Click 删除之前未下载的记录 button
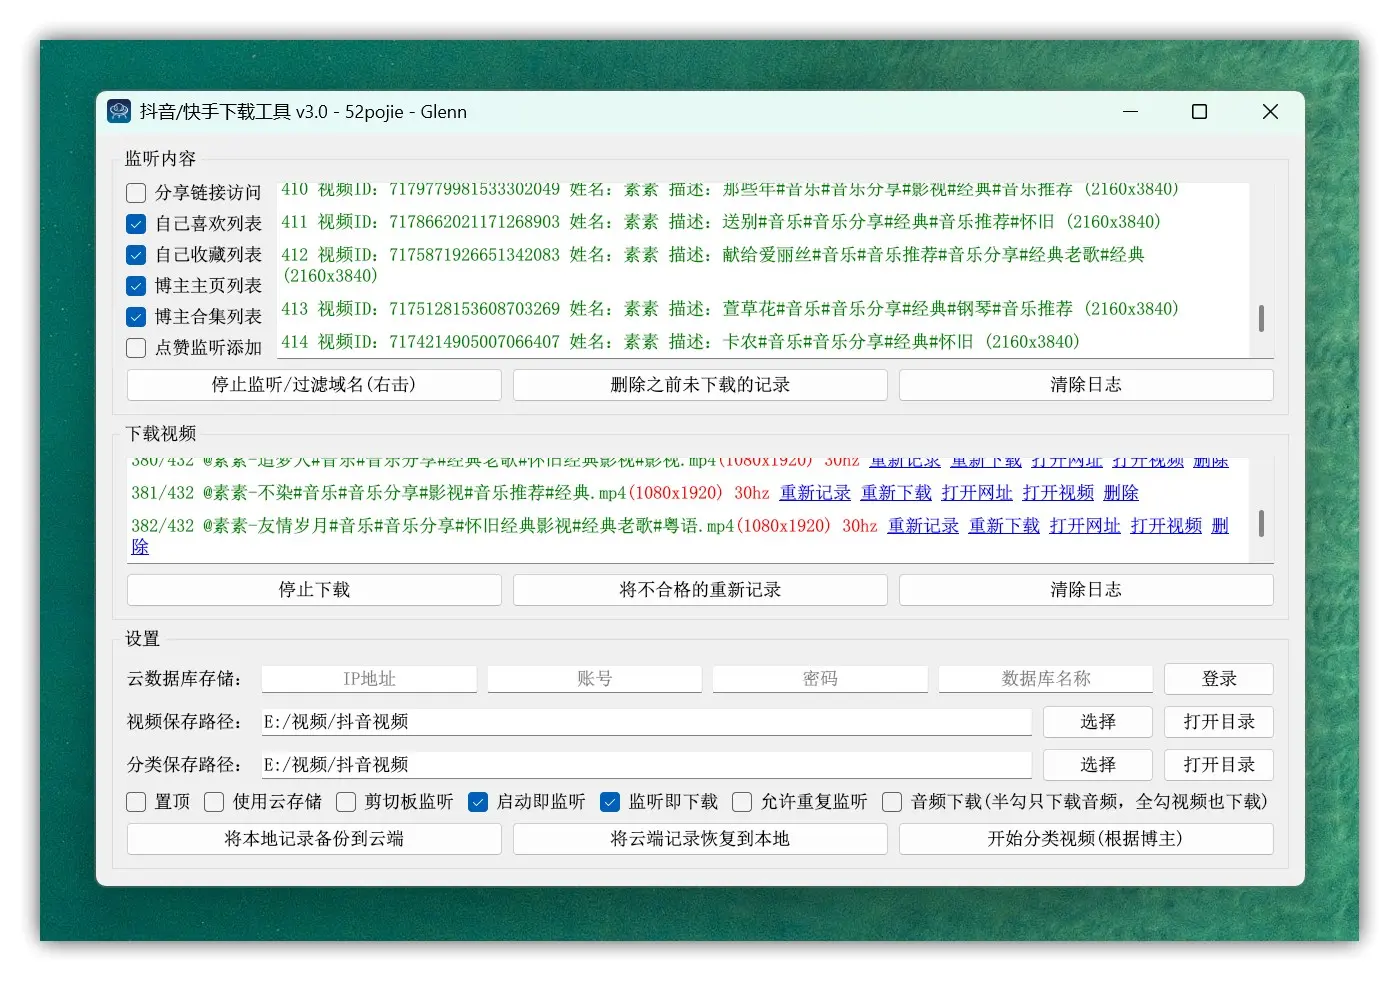1399x981 pixels. [700, 385]
